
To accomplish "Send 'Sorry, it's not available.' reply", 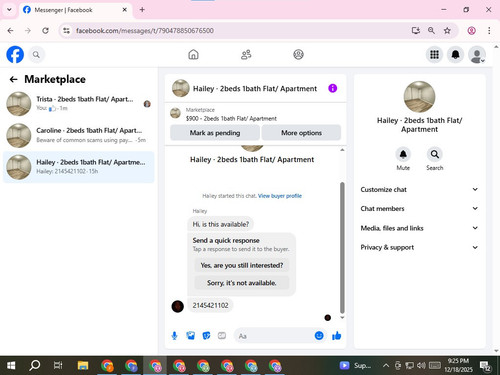I will coord(242,283).
